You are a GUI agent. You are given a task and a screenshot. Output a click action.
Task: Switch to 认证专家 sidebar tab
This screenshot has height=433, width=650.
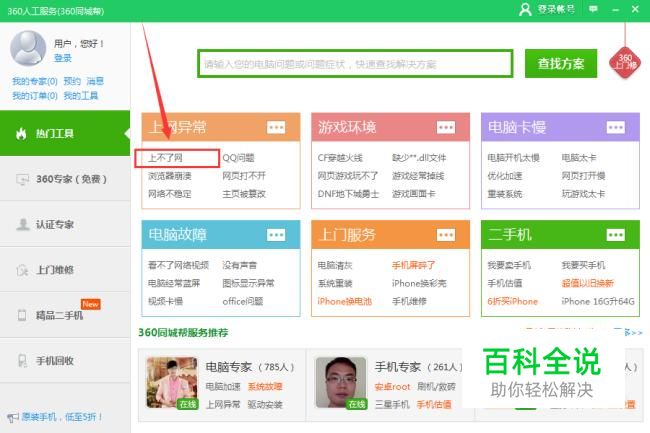65,224
